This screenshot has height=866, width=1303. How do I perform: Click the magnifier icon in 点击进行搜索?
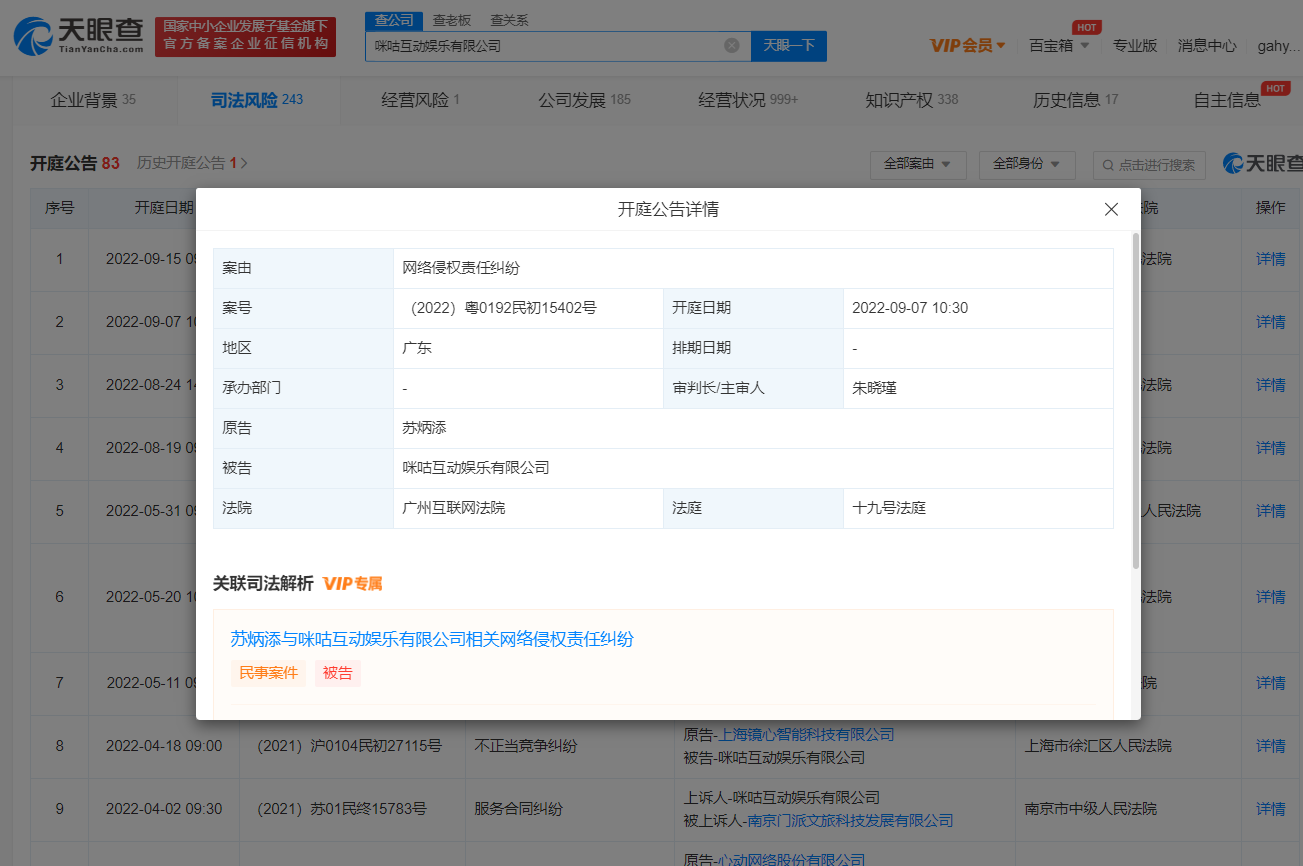pos(1109,165)
